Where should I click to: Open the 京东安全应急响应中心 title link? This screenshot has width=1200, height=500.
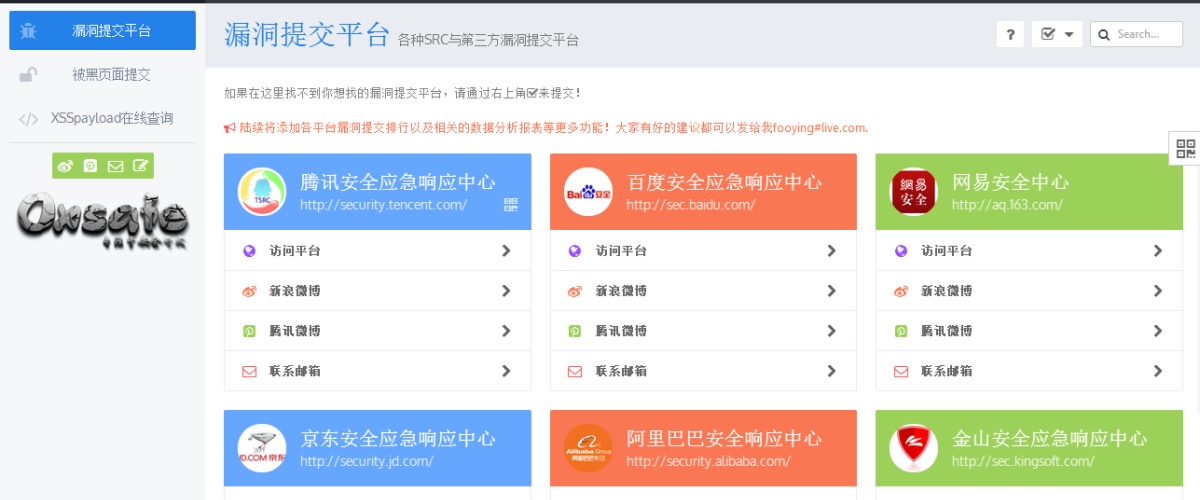397,439
